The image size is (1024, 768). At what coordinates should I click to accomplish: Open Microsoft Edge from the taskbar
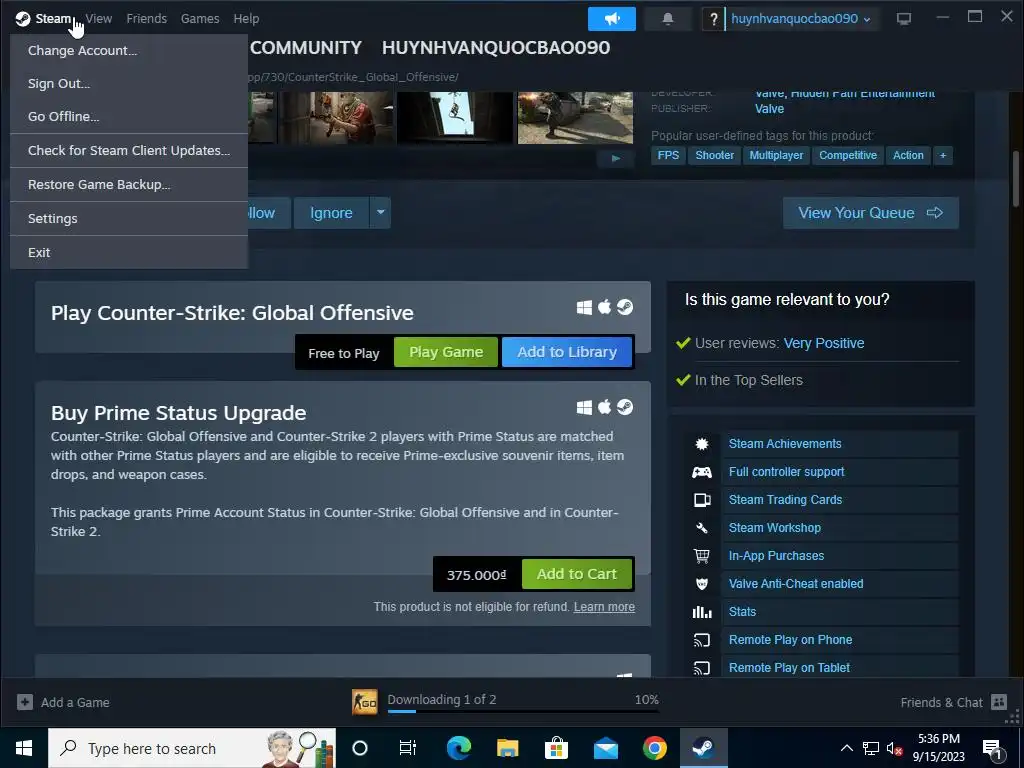(x=458, y=748)
